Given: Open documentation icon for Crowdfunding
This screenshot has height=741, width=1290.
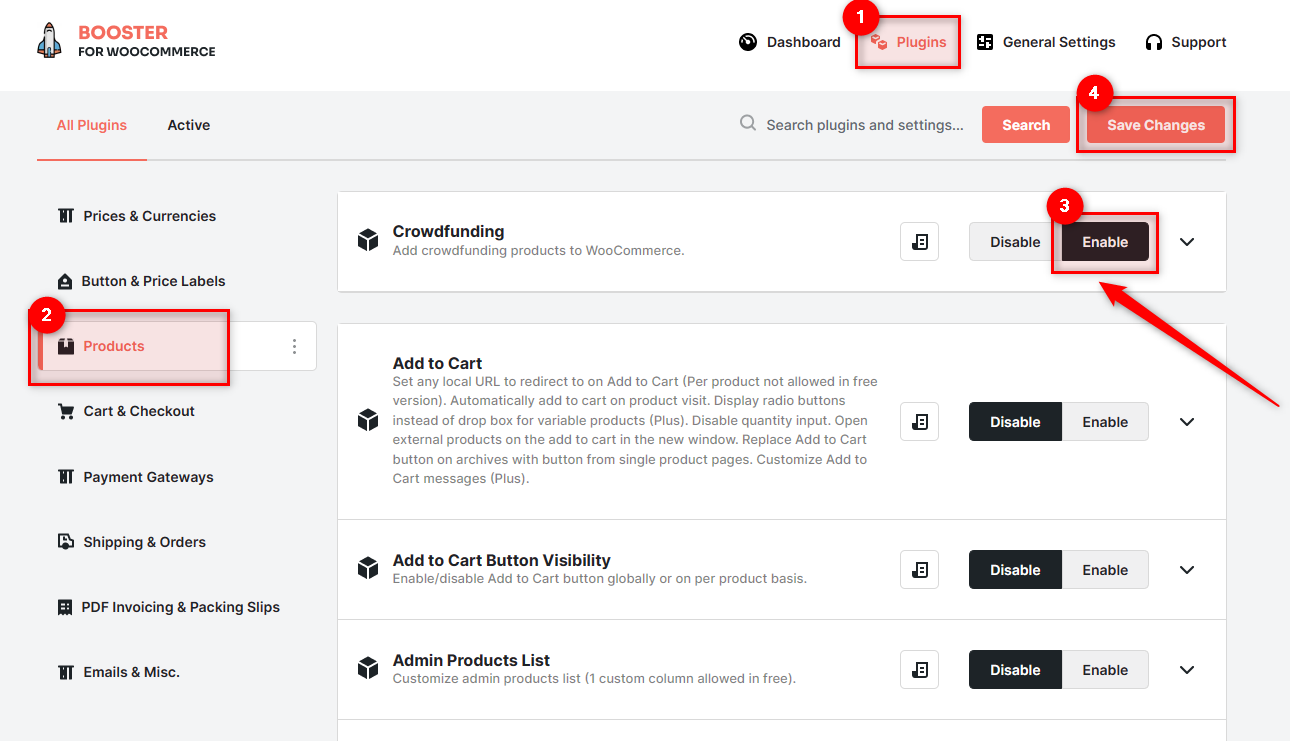Looking at the screenshot, I should pos(920,242).
